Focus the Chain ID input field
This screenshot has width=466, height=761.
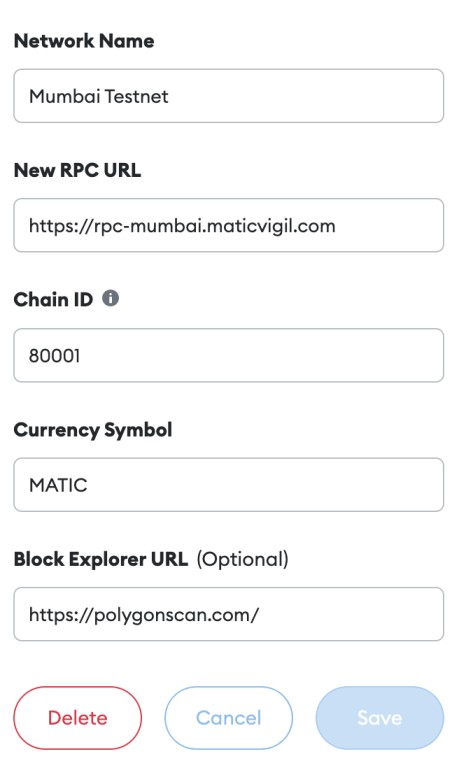coord(229,355)
